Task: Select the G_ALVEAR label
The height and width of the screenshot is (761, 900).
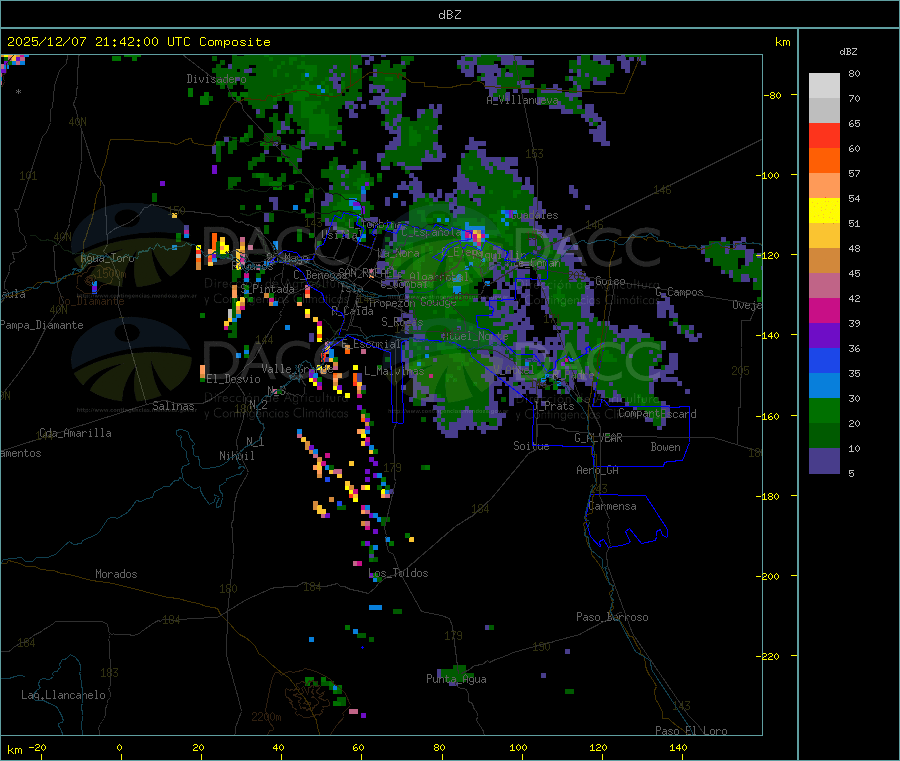Action: [x=598, y=438]
